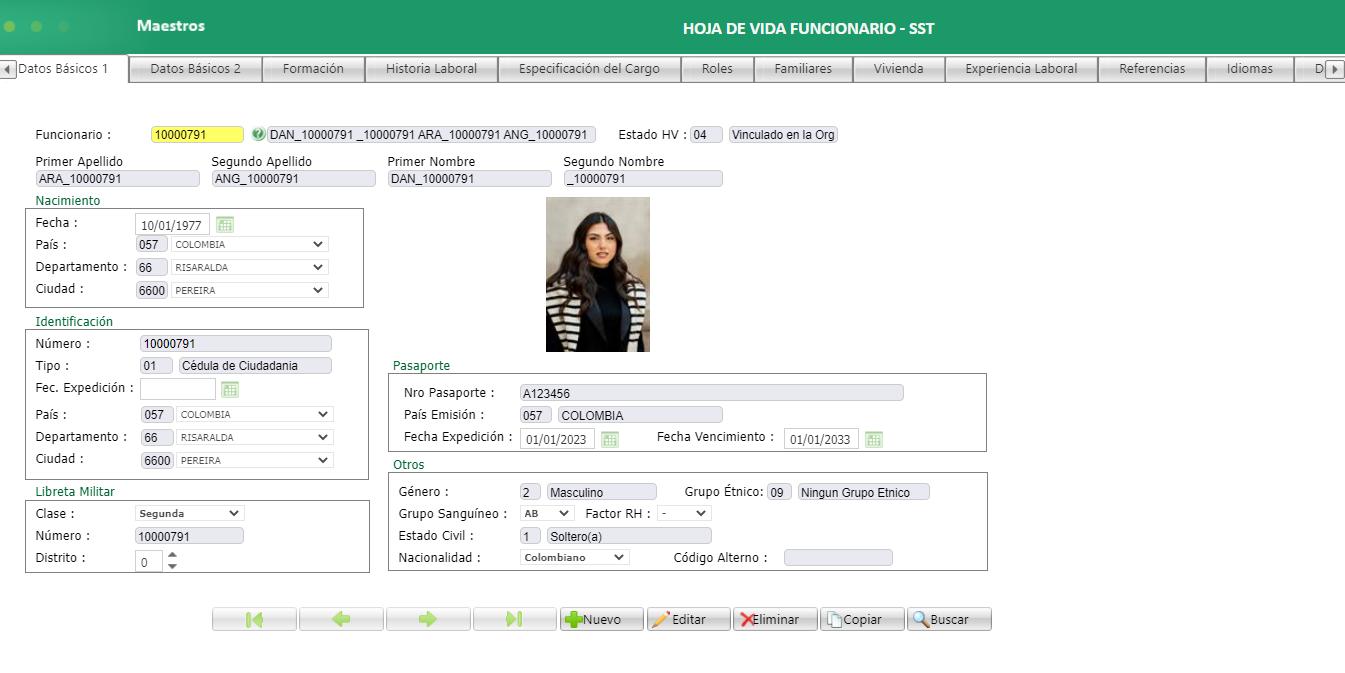Click the Código Alterno field
1345x673 pixels.
coord(838,557)
